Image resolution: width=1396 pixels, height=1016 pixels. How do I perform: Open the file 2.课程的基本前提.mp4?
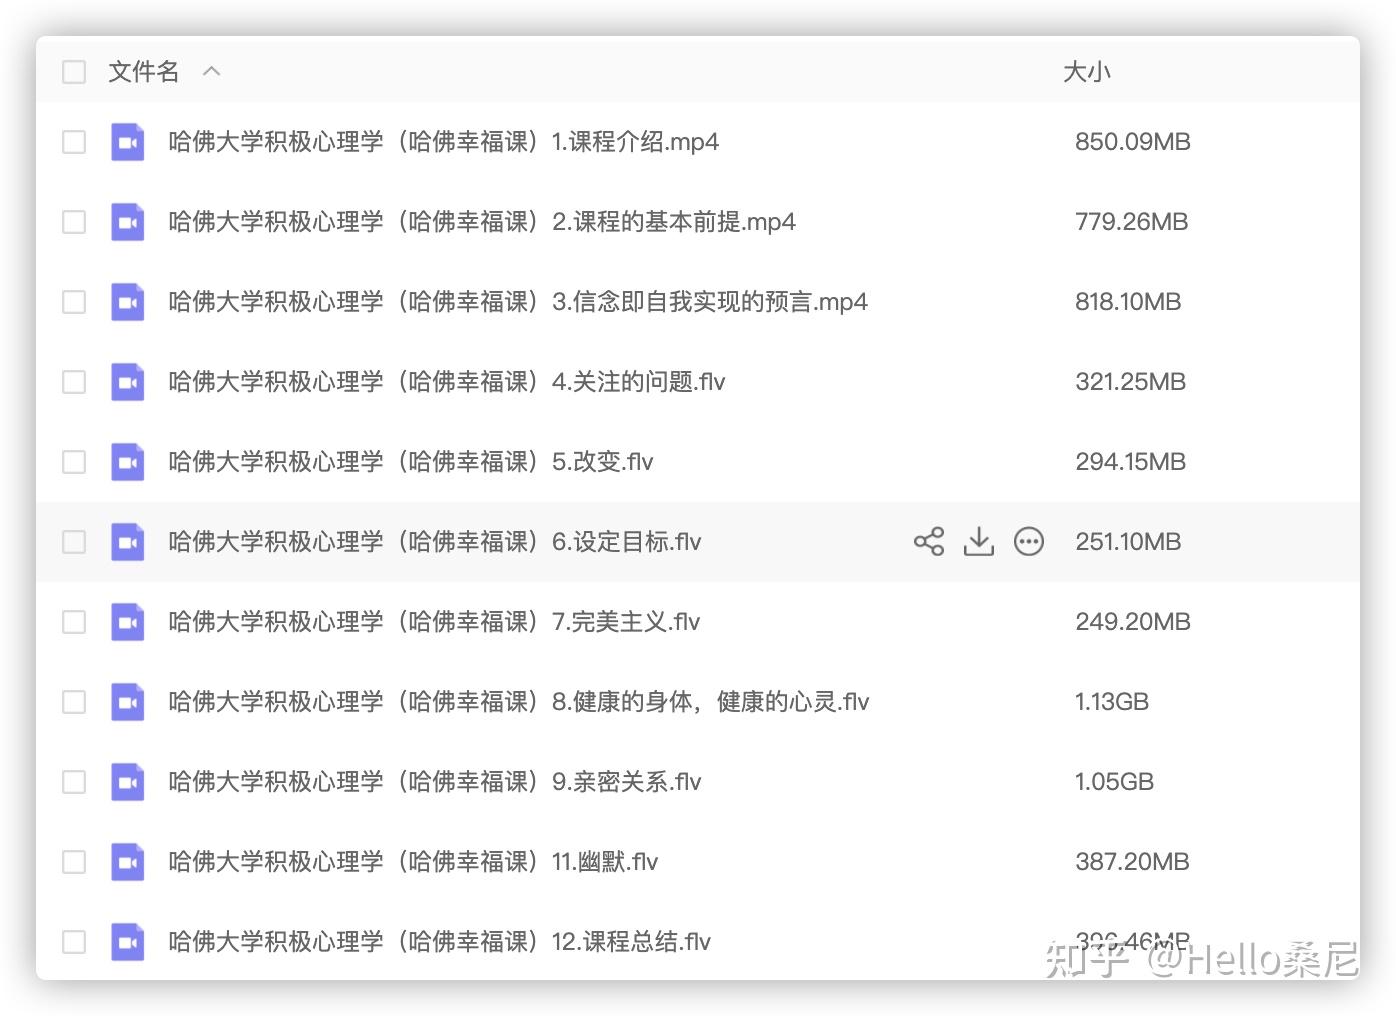coord(482,222)
